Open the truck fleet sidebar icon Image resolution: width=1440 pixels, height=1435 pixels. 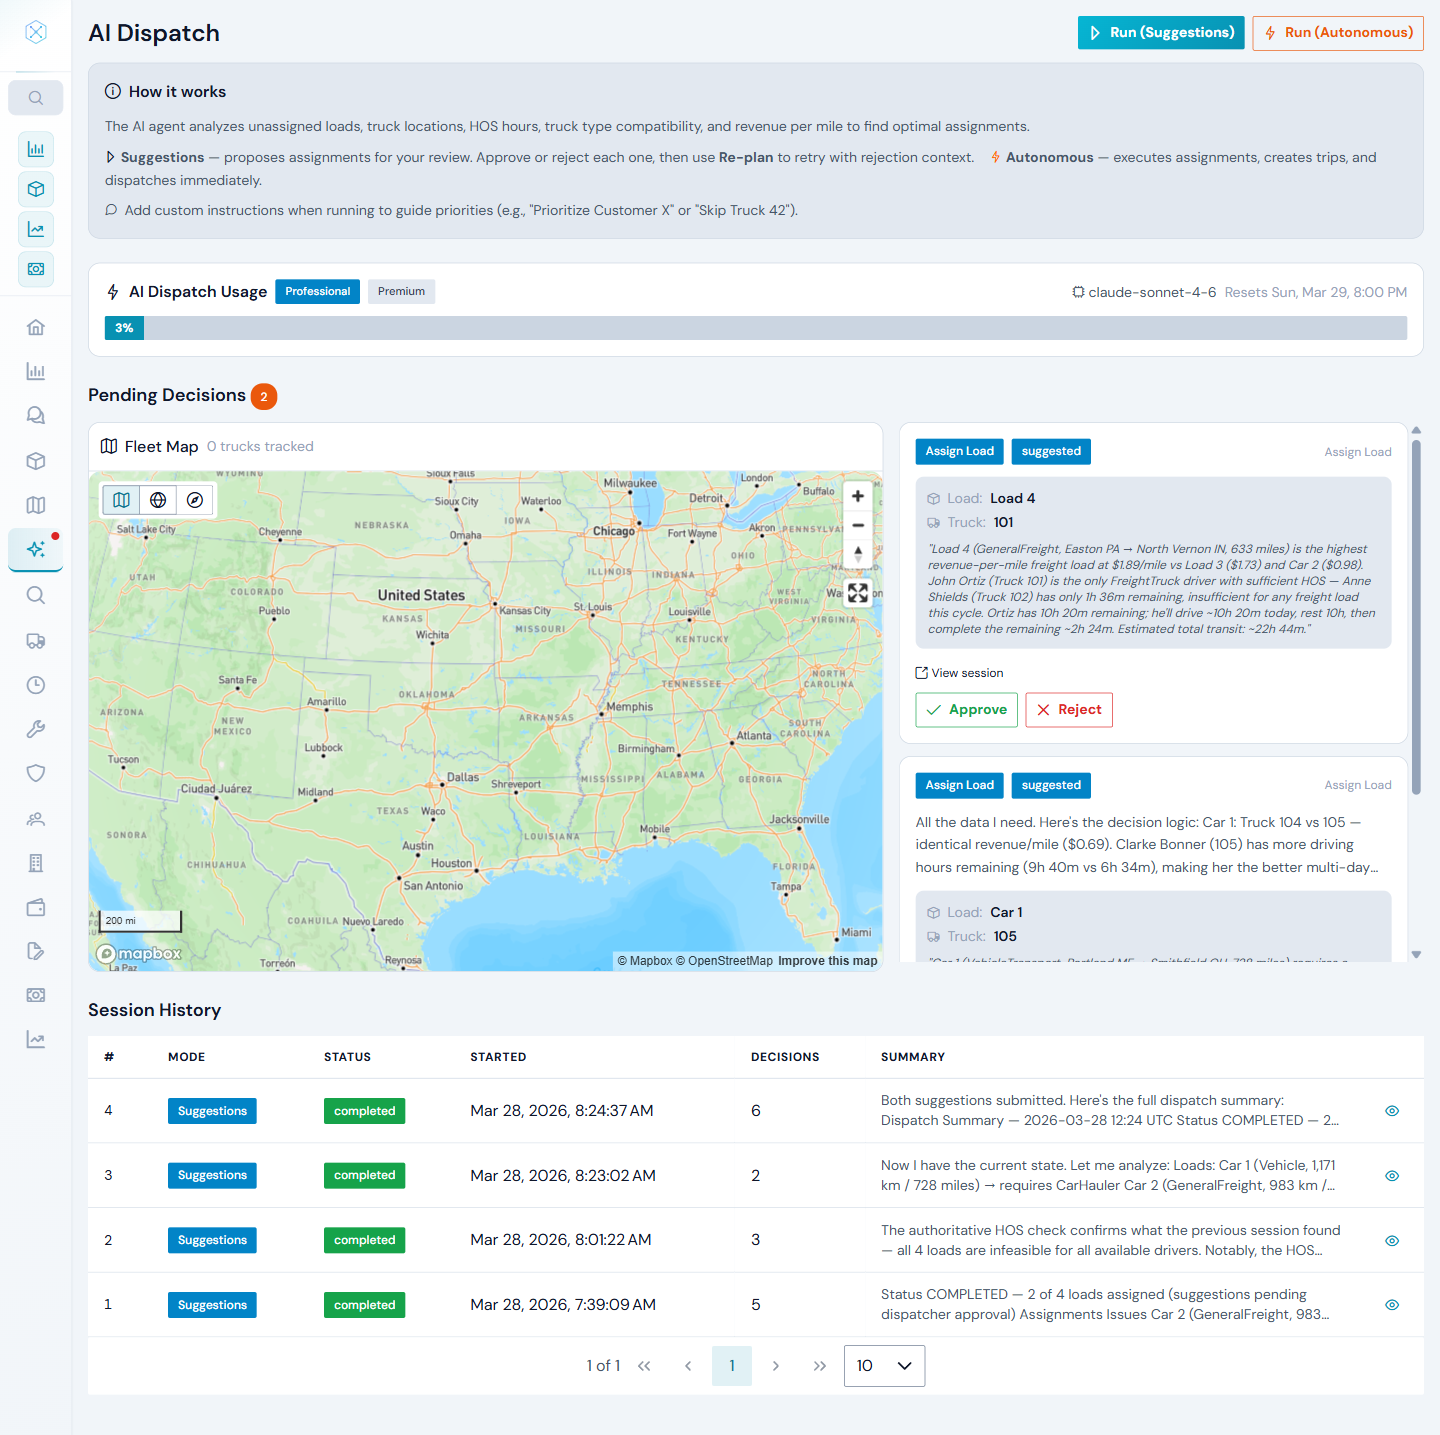pyautogui.click(x=36, y=641)
